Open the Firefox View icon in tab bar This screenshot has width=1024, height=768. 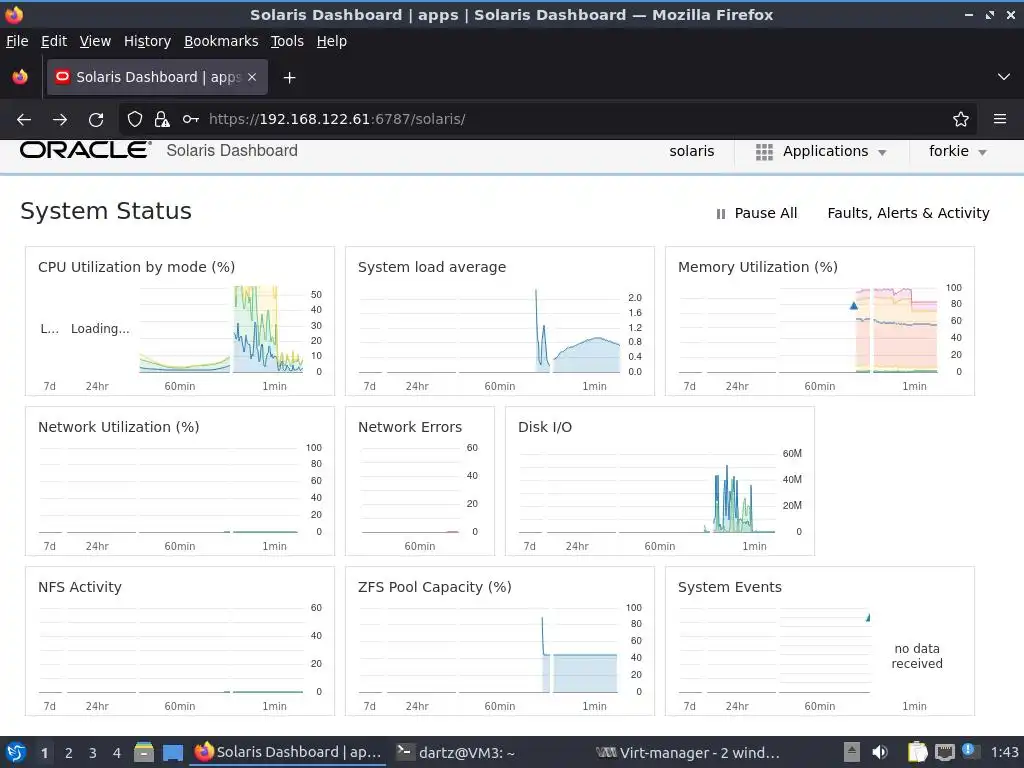20,77
